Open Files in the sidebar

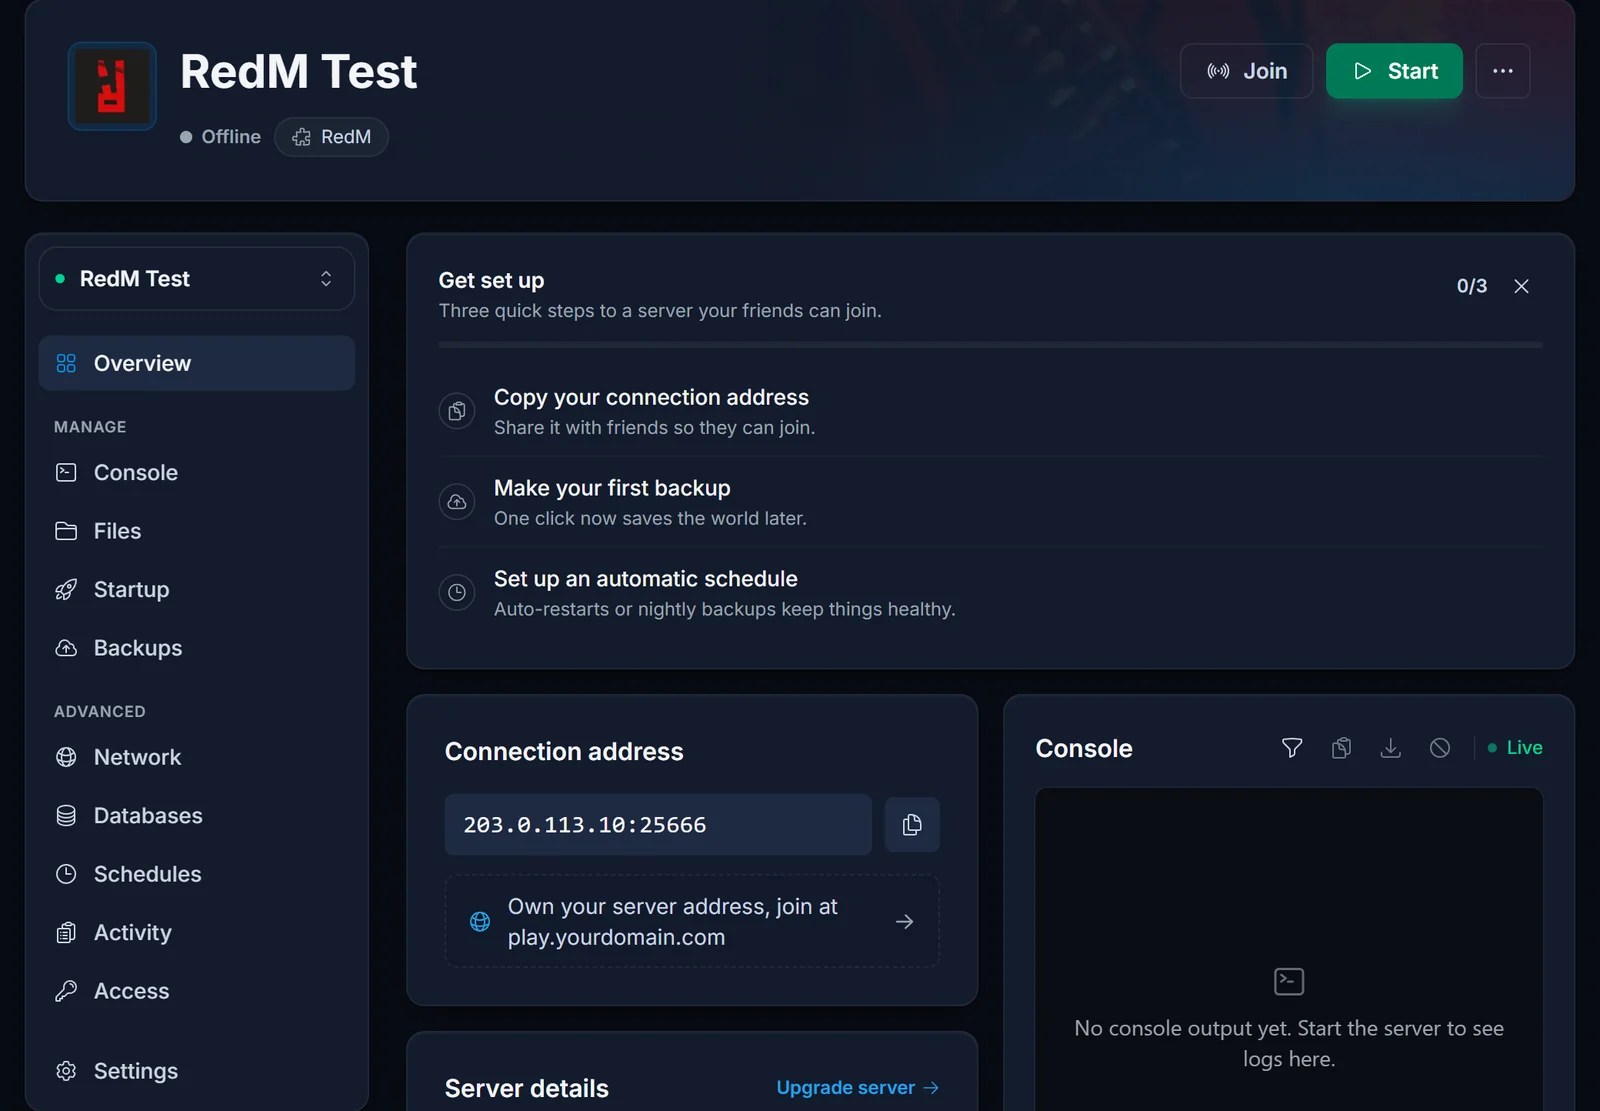tap(197, 531)
